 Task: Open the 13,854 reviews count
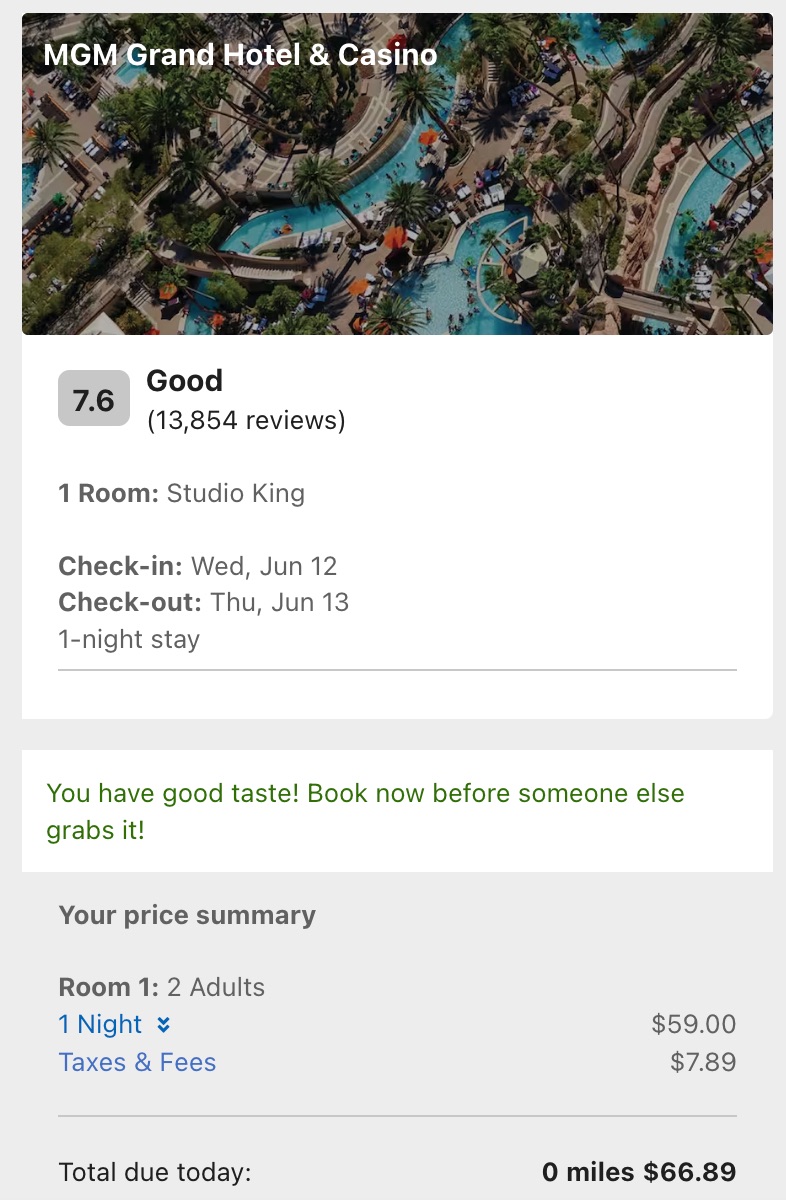coord(246,421)
